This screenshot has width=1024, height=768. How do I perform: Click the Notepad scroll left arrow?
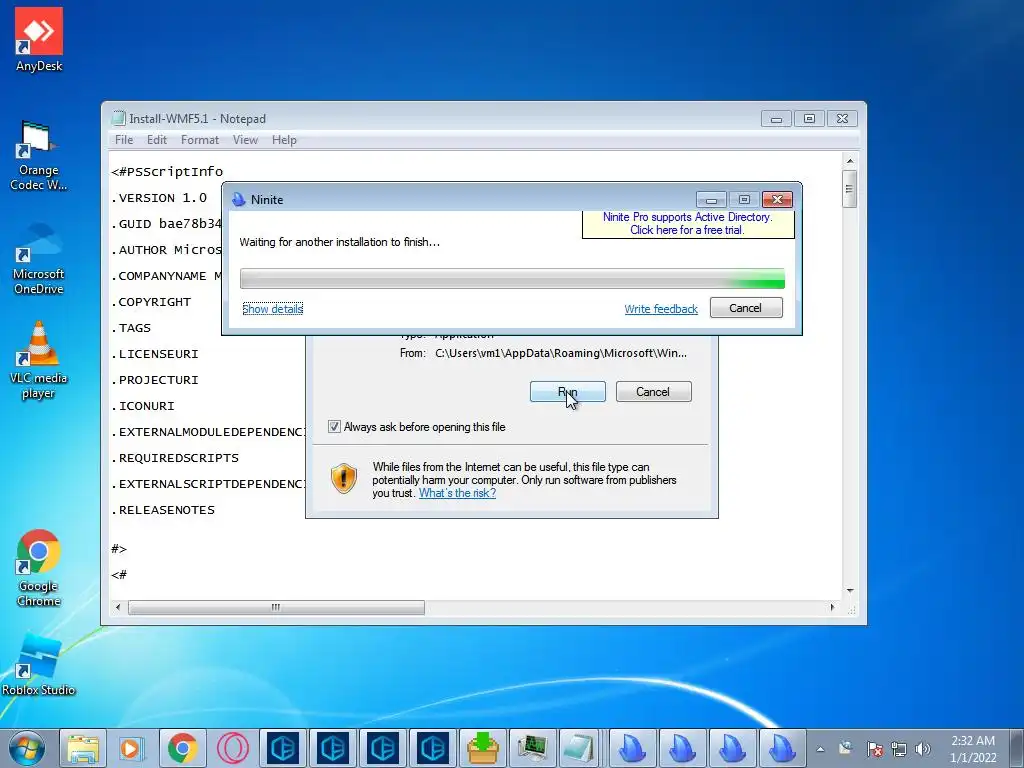tap(118, 607)
